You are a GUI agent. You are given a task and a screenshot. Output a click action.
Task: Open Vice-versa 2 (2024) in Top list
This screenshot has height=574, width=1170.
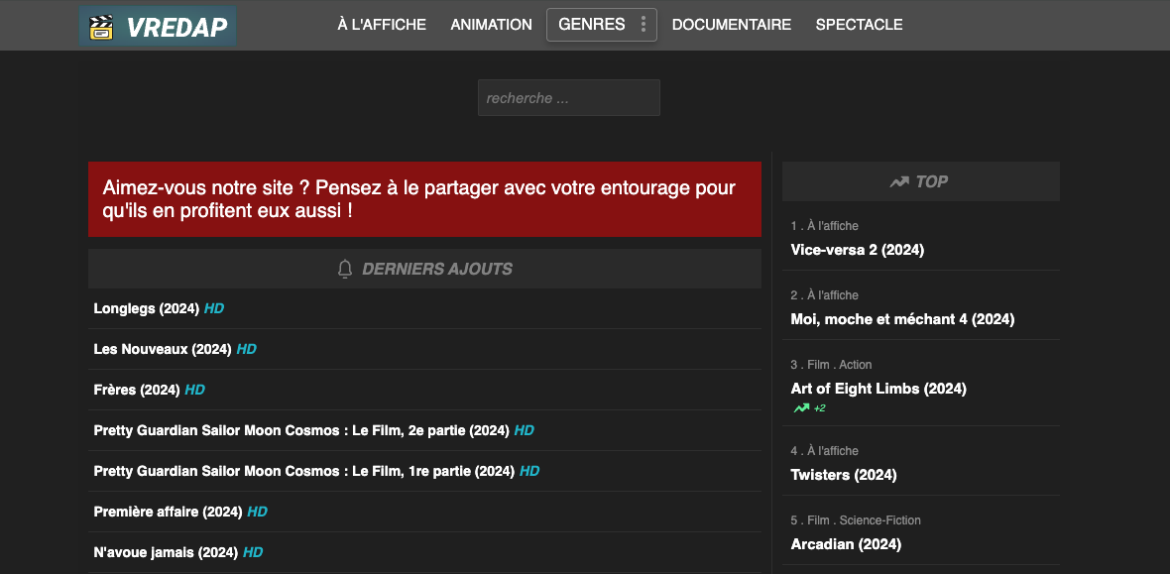coord(857,250)
